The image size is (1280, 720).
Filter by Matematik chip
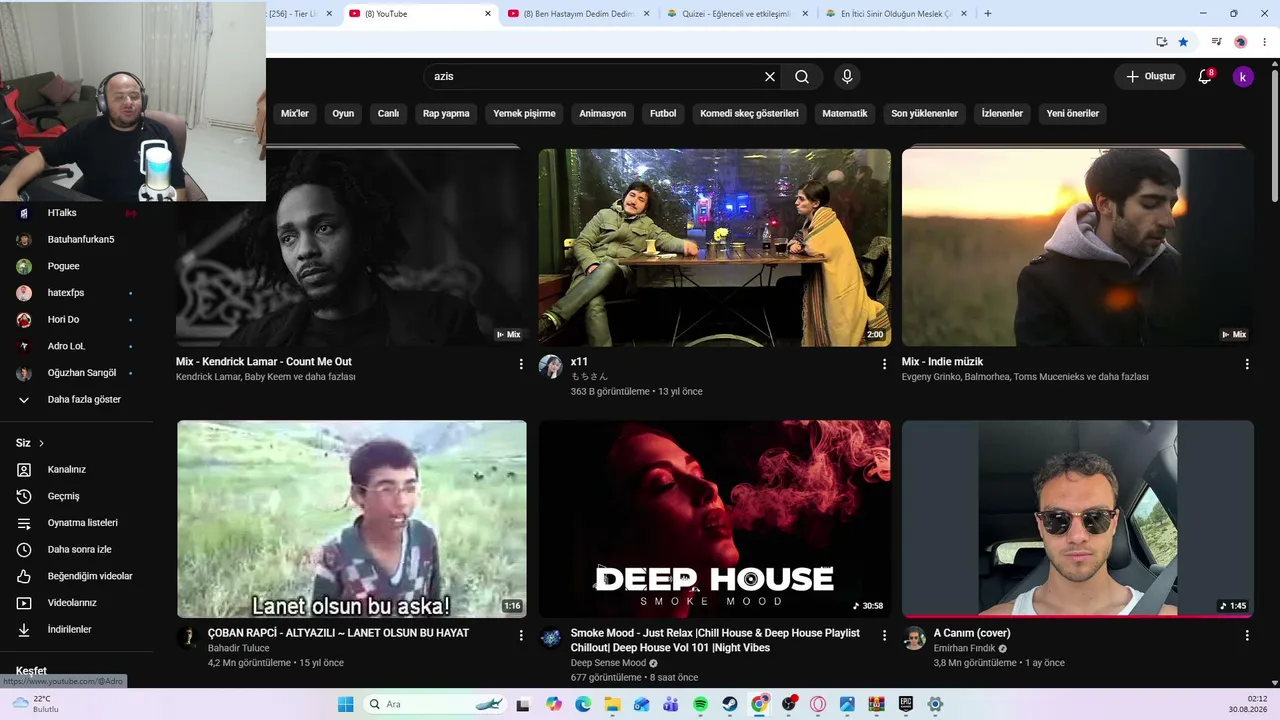[x=845, y=114]
